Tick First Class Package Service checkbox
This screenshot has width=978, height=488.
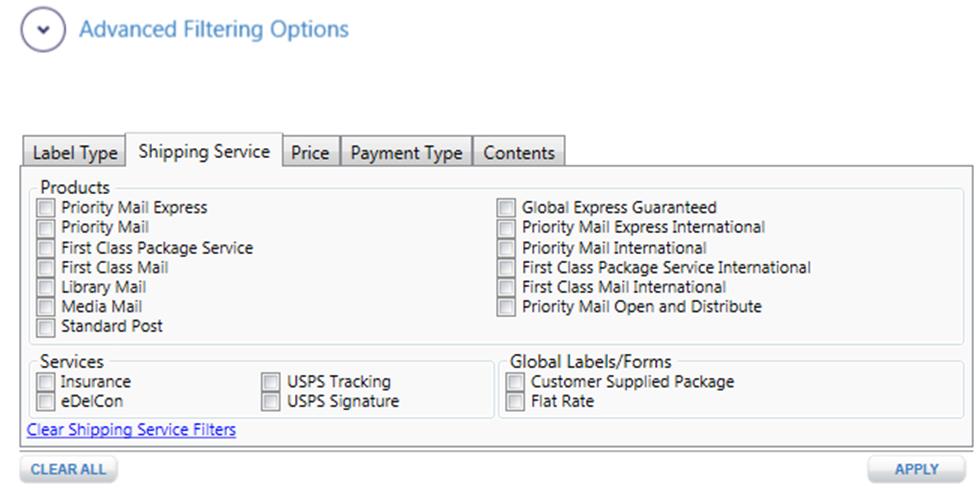click(46, 248)
